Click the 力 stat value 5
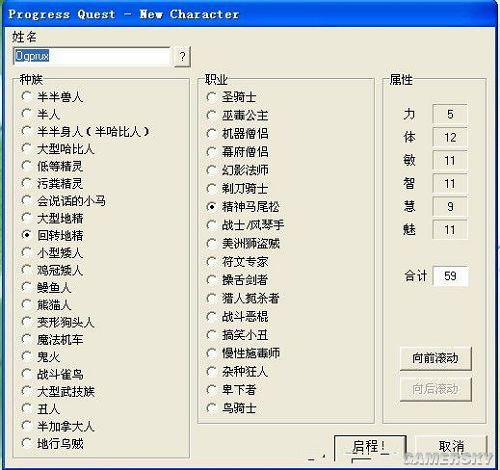This screenshot has height=470, width=500. pos(450,114)
